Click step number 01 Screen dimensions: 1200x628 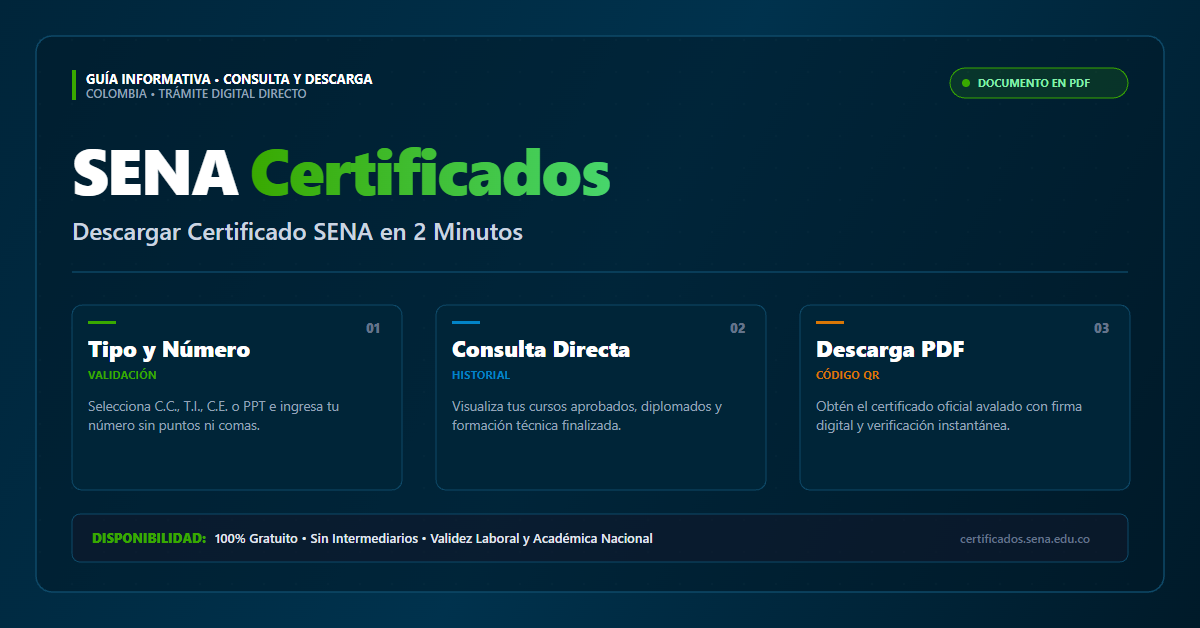click(373, 328)
